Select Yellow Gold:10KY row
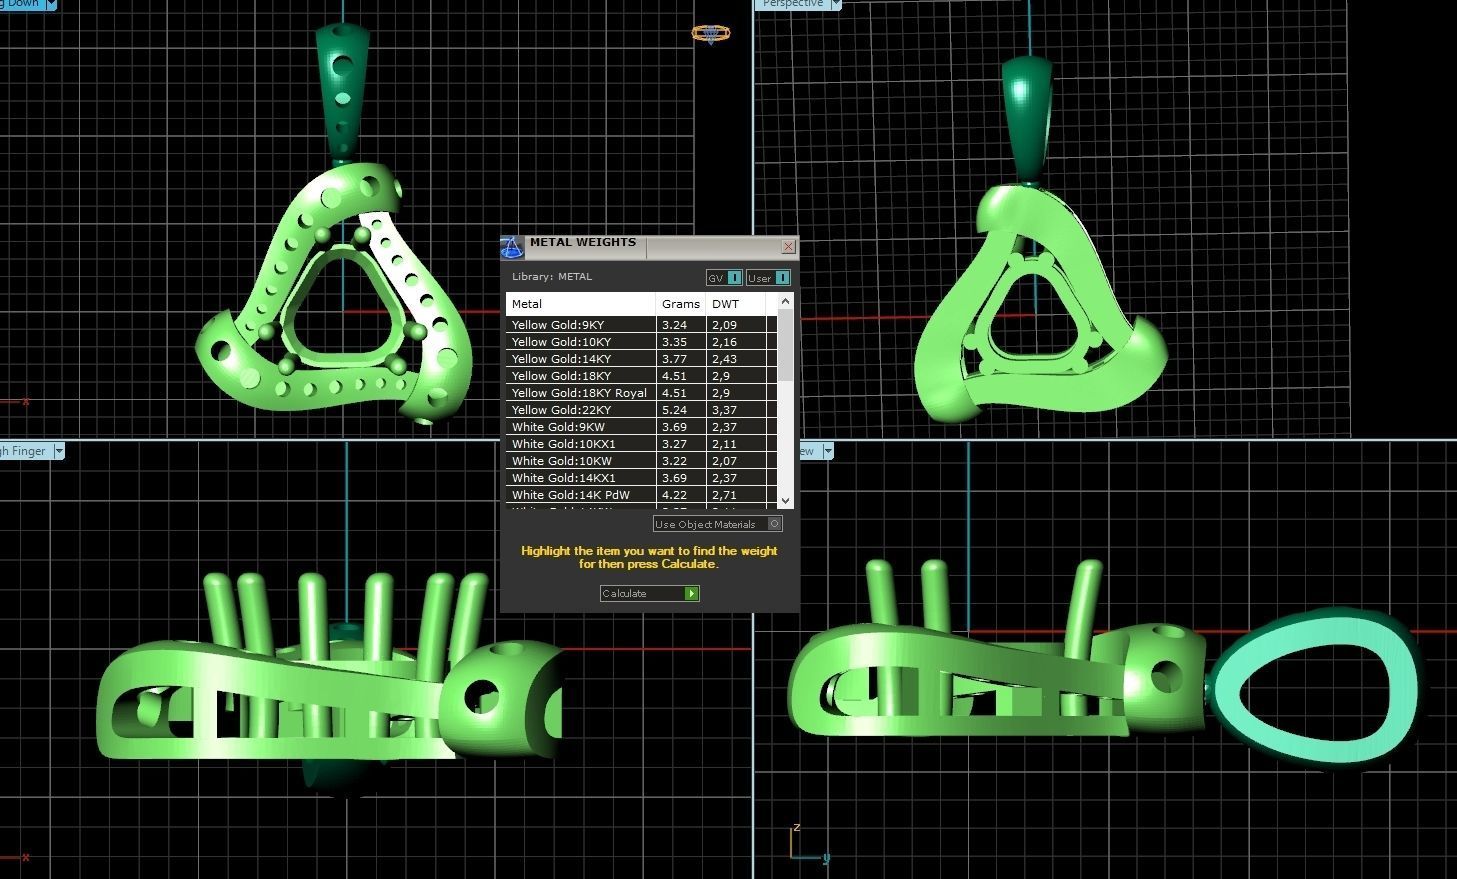 tap(641, 342)
